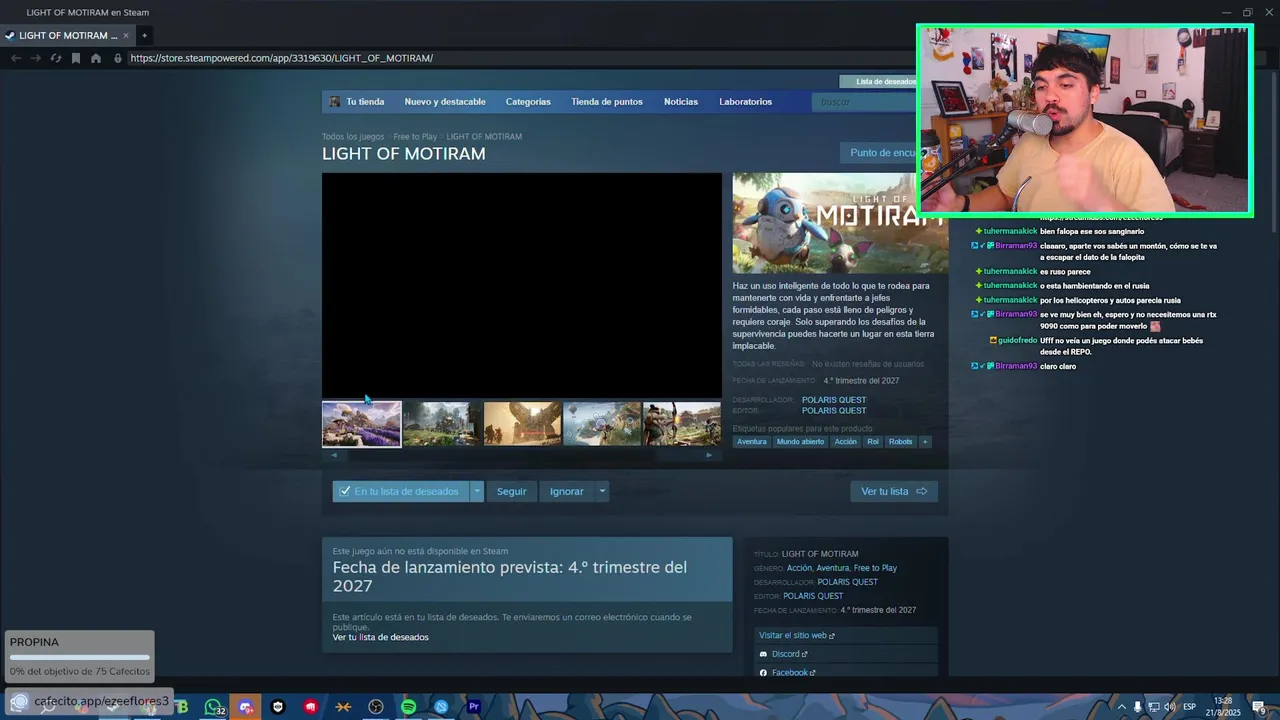The image size is (1280, 720).
Task: Open the Tienda de puntos tab
Action: [x=607, y=102]
